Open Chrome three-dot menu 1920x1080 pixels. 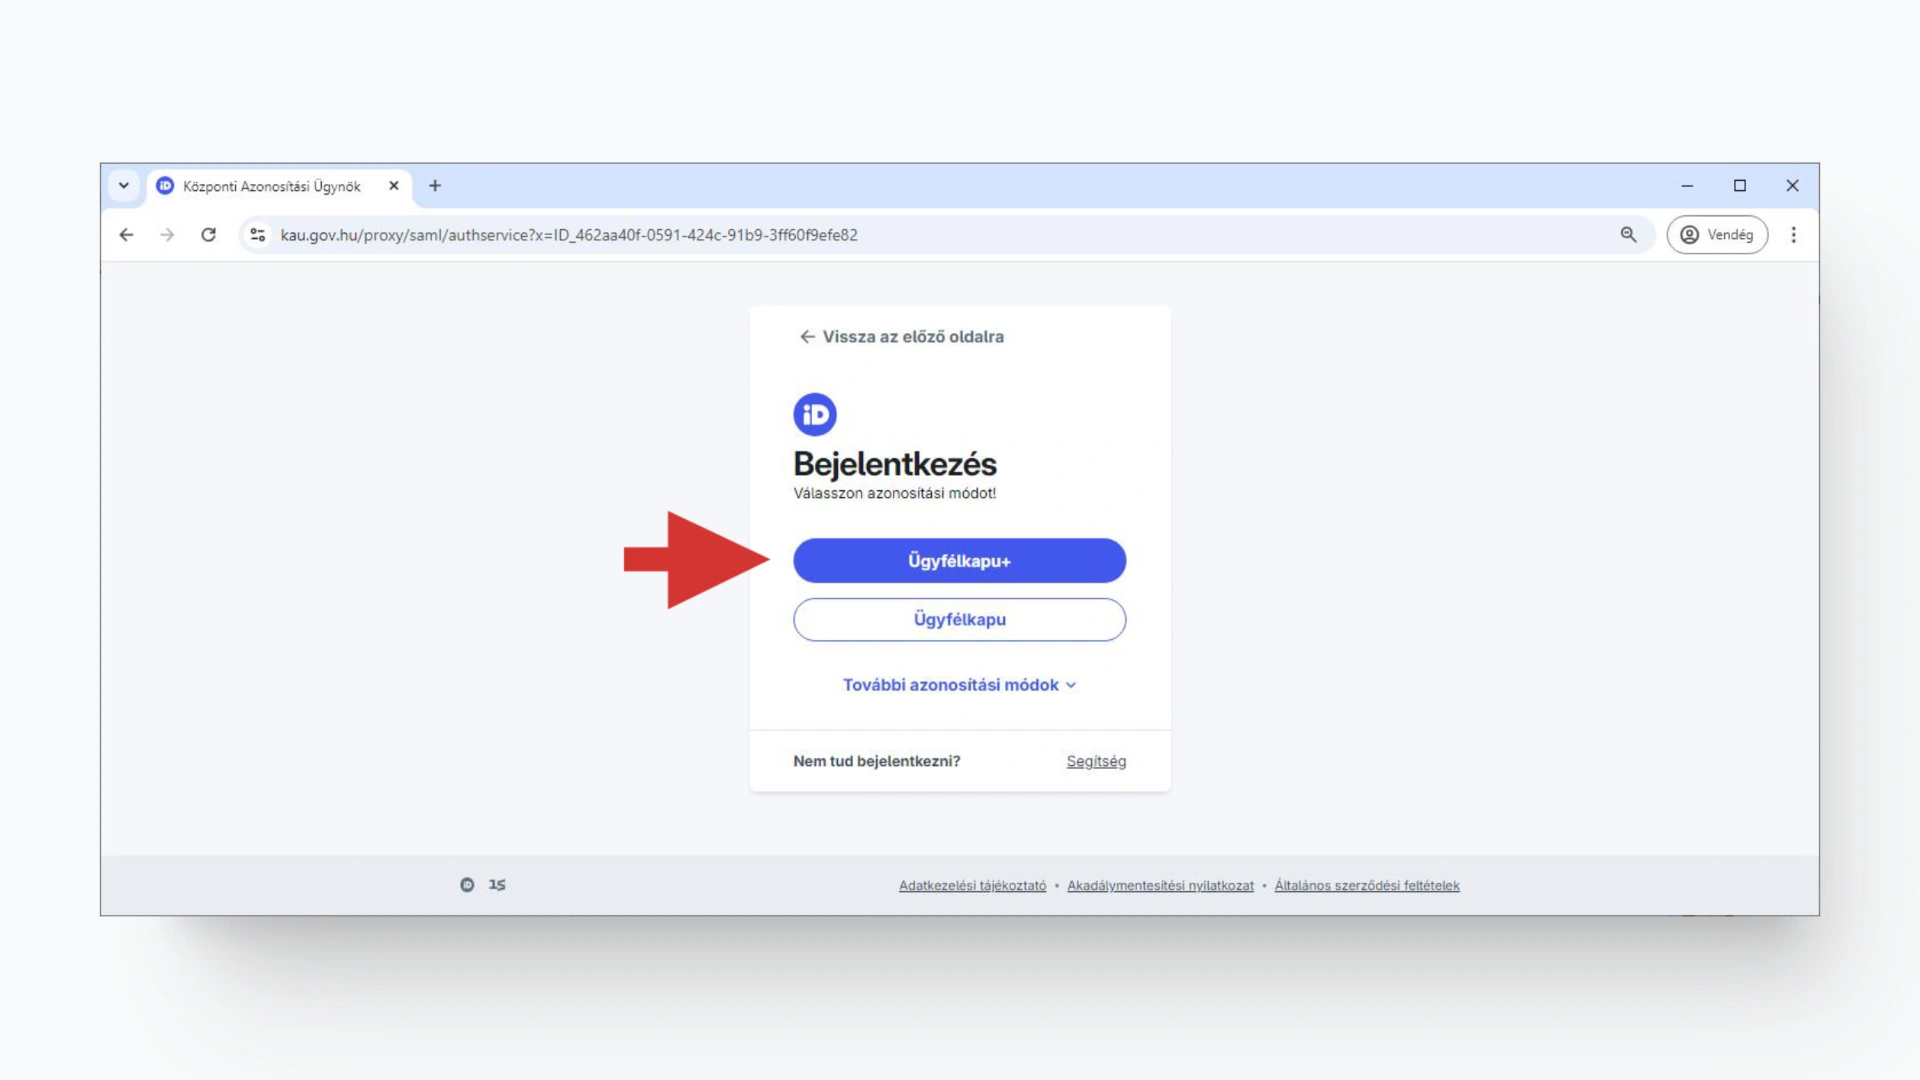point(1793,235)
